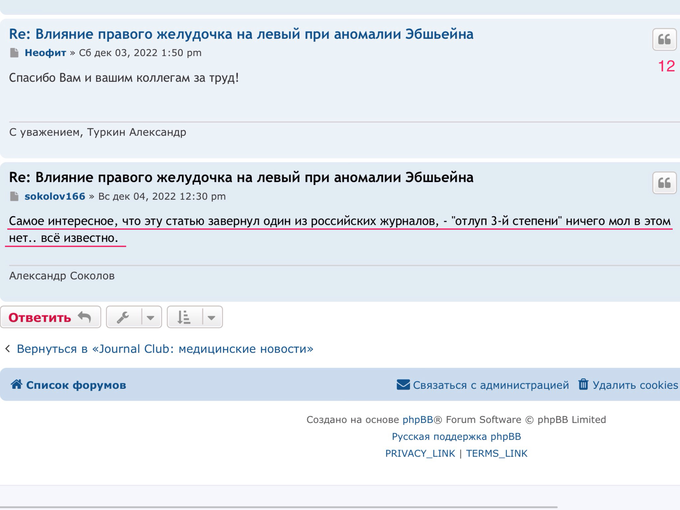Quote the post by Неофит
The image size is (680, 510).
pyautogui.click(x=664, y=39)
